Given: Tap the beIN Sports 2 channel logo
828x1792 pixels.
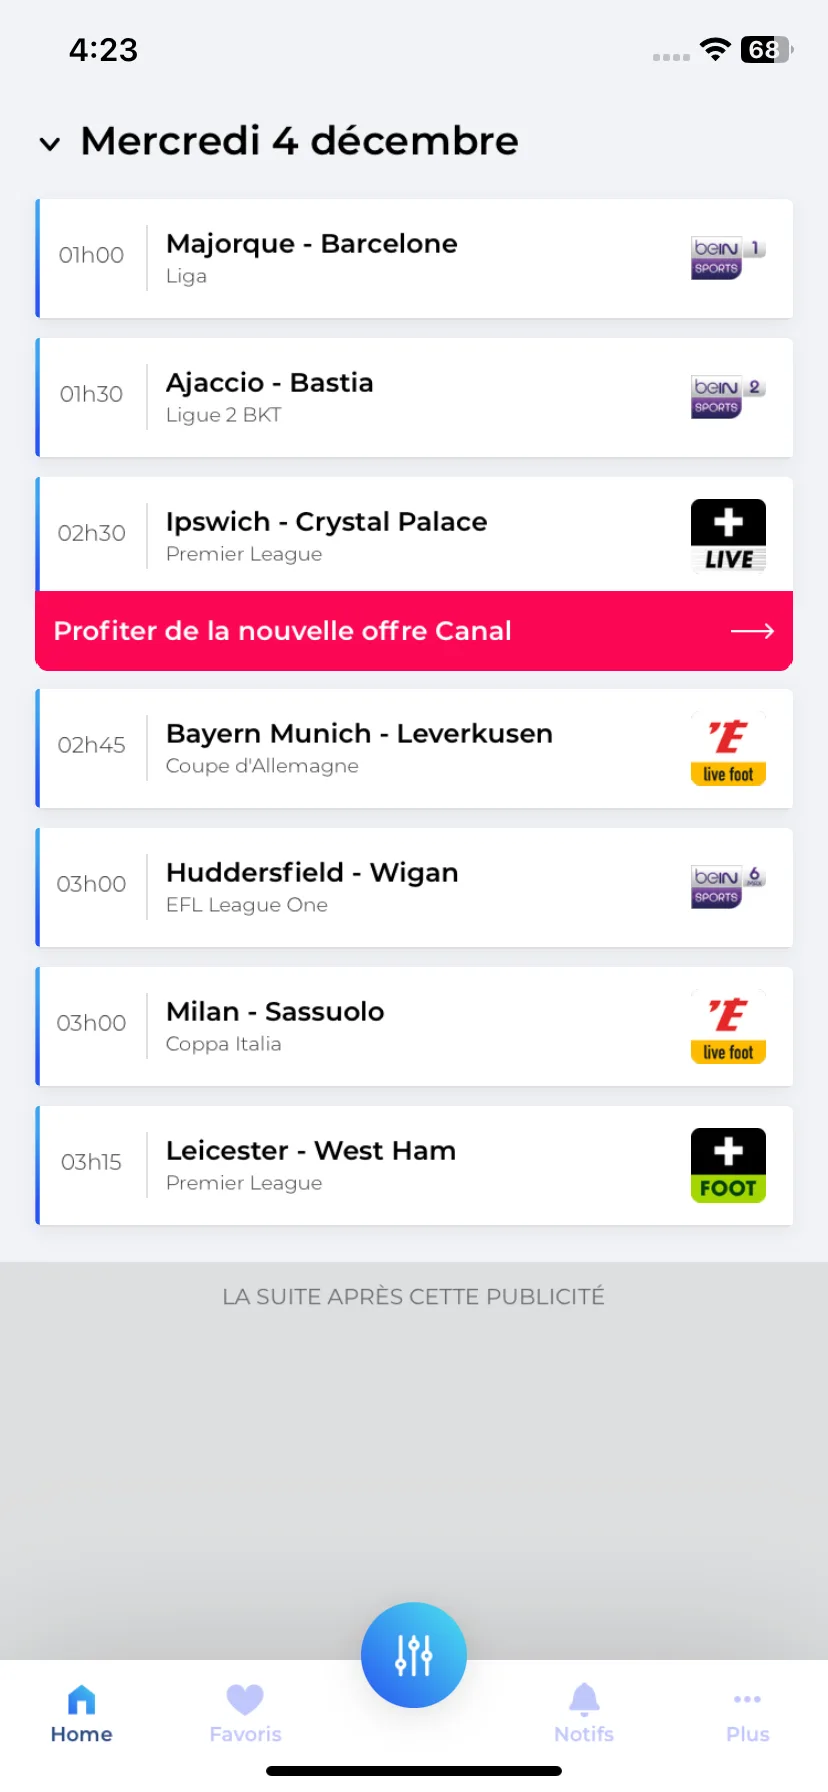Looking at the screenshot, I should (x=728, y=397).
